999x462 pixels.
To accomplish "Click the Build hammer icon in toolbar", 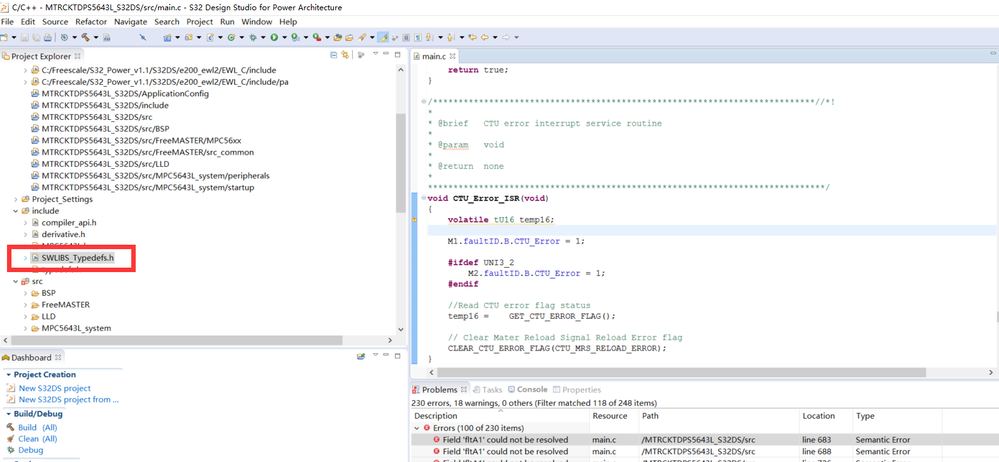I will (86, 37).
